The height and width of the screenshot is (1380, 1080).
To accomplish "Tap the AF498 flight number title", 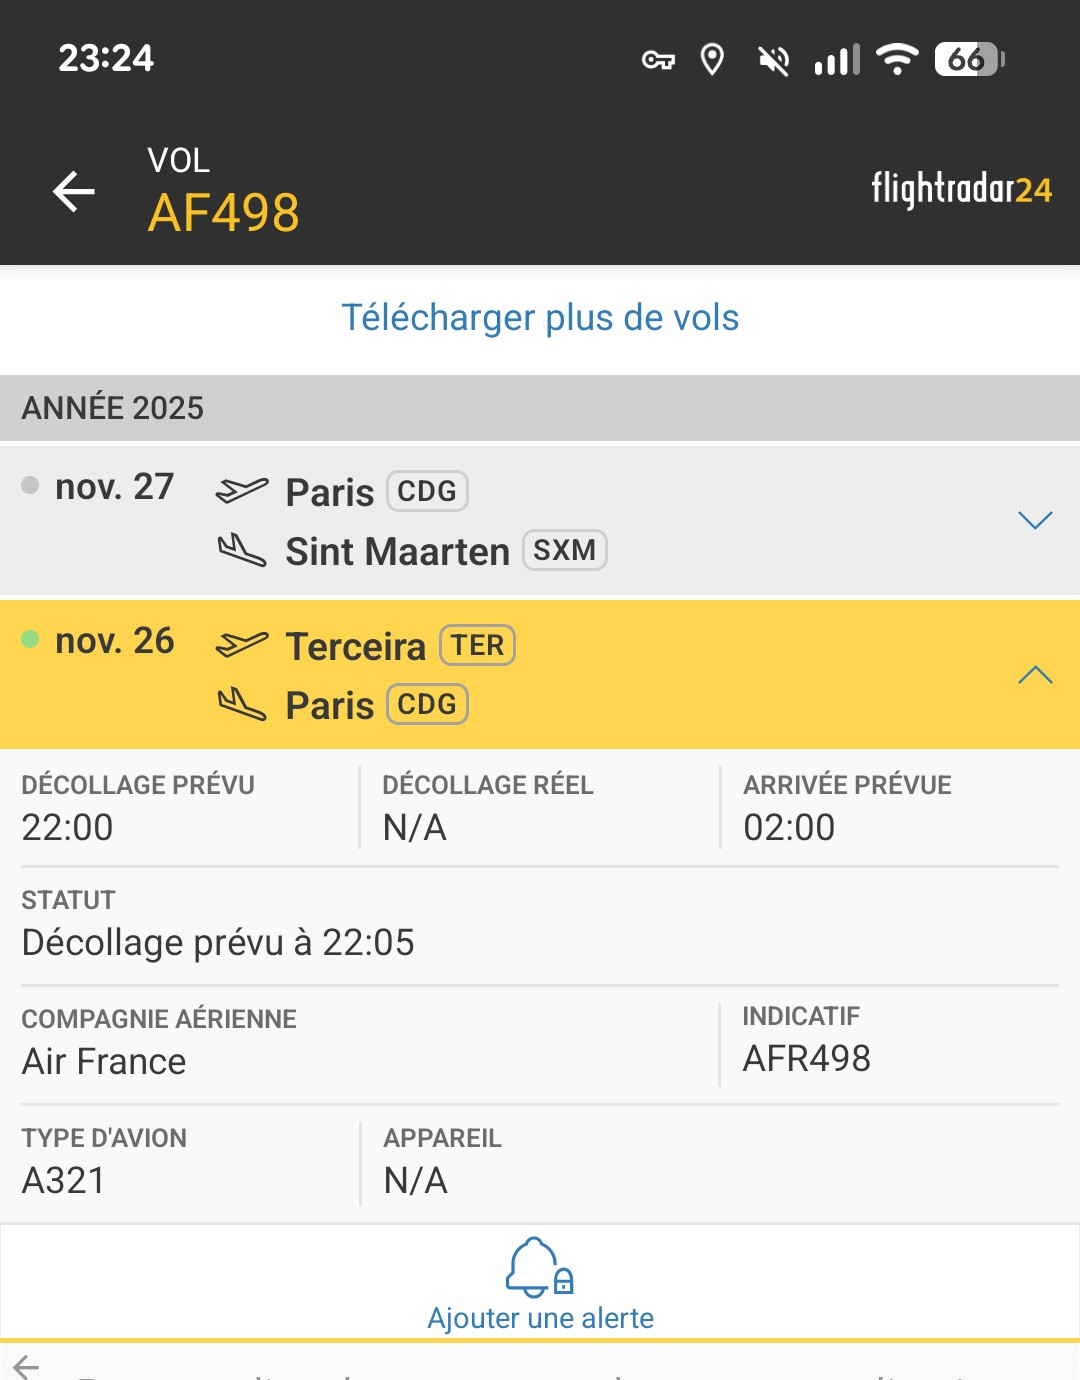I will (224, 212).
